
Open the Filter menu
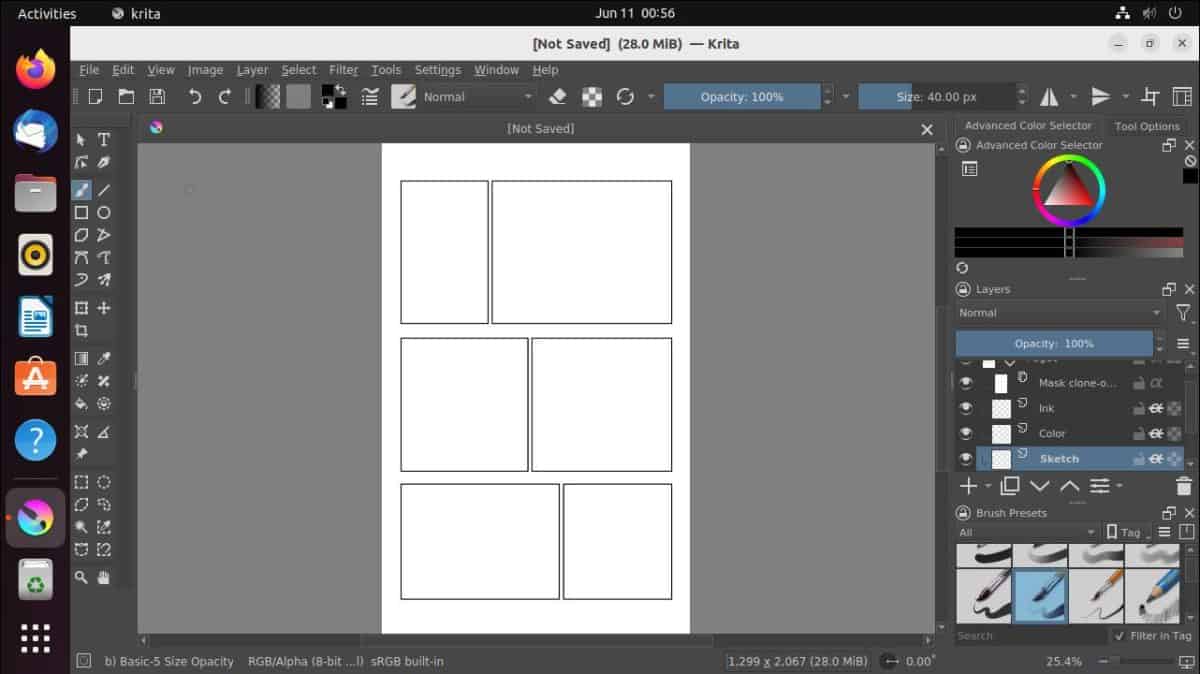click(x=343, y=70)
